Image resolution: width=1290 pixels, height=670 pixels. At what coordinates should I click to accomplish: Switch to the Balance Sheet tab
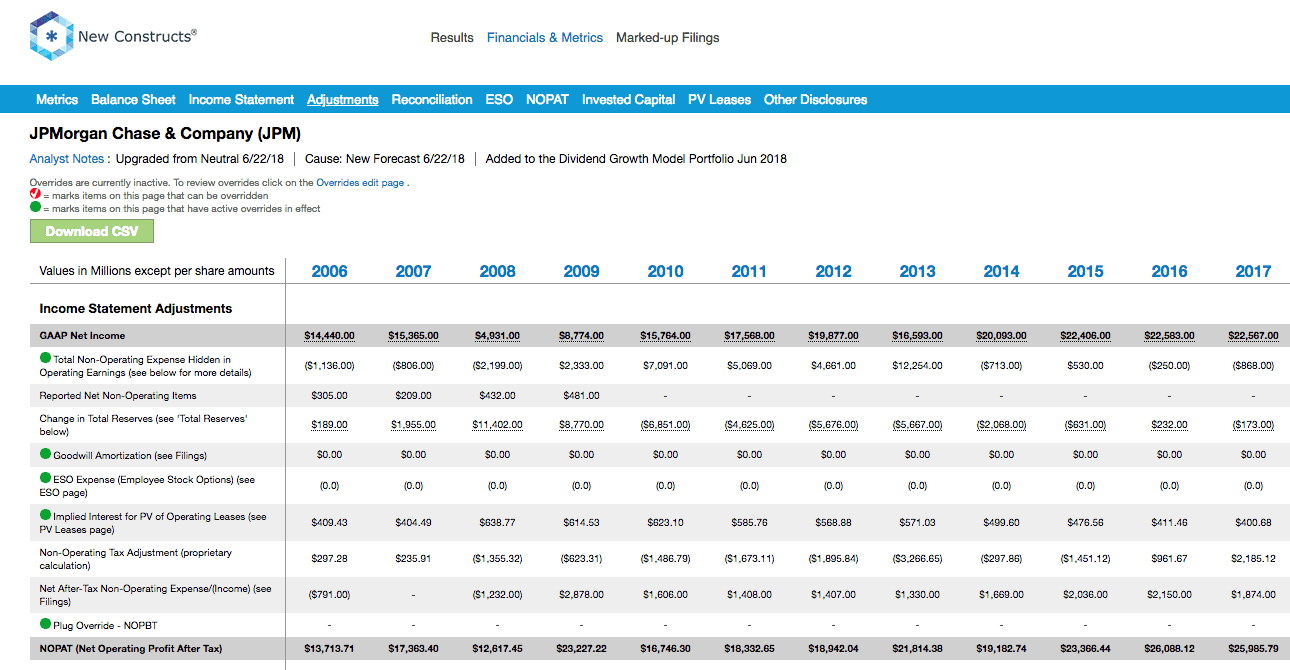click(133, 99)
